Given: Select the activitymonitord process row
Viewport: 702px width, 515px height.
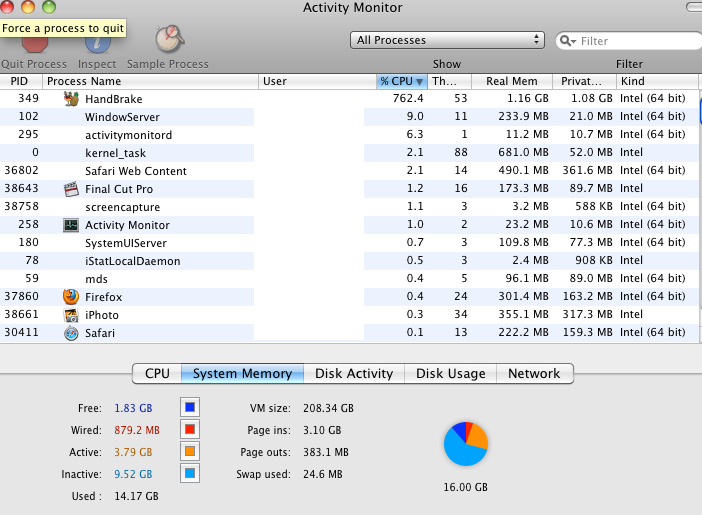Looking at the screenshot, I should click(349, 134).
